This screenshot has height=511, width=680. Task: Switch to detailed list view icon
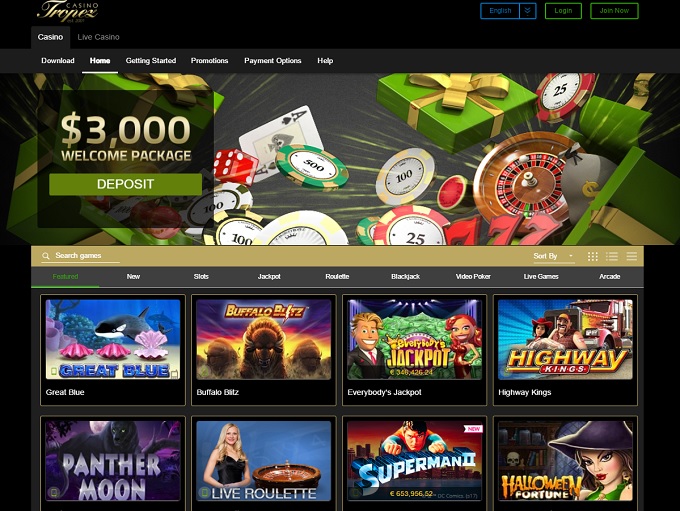point(612,256)
